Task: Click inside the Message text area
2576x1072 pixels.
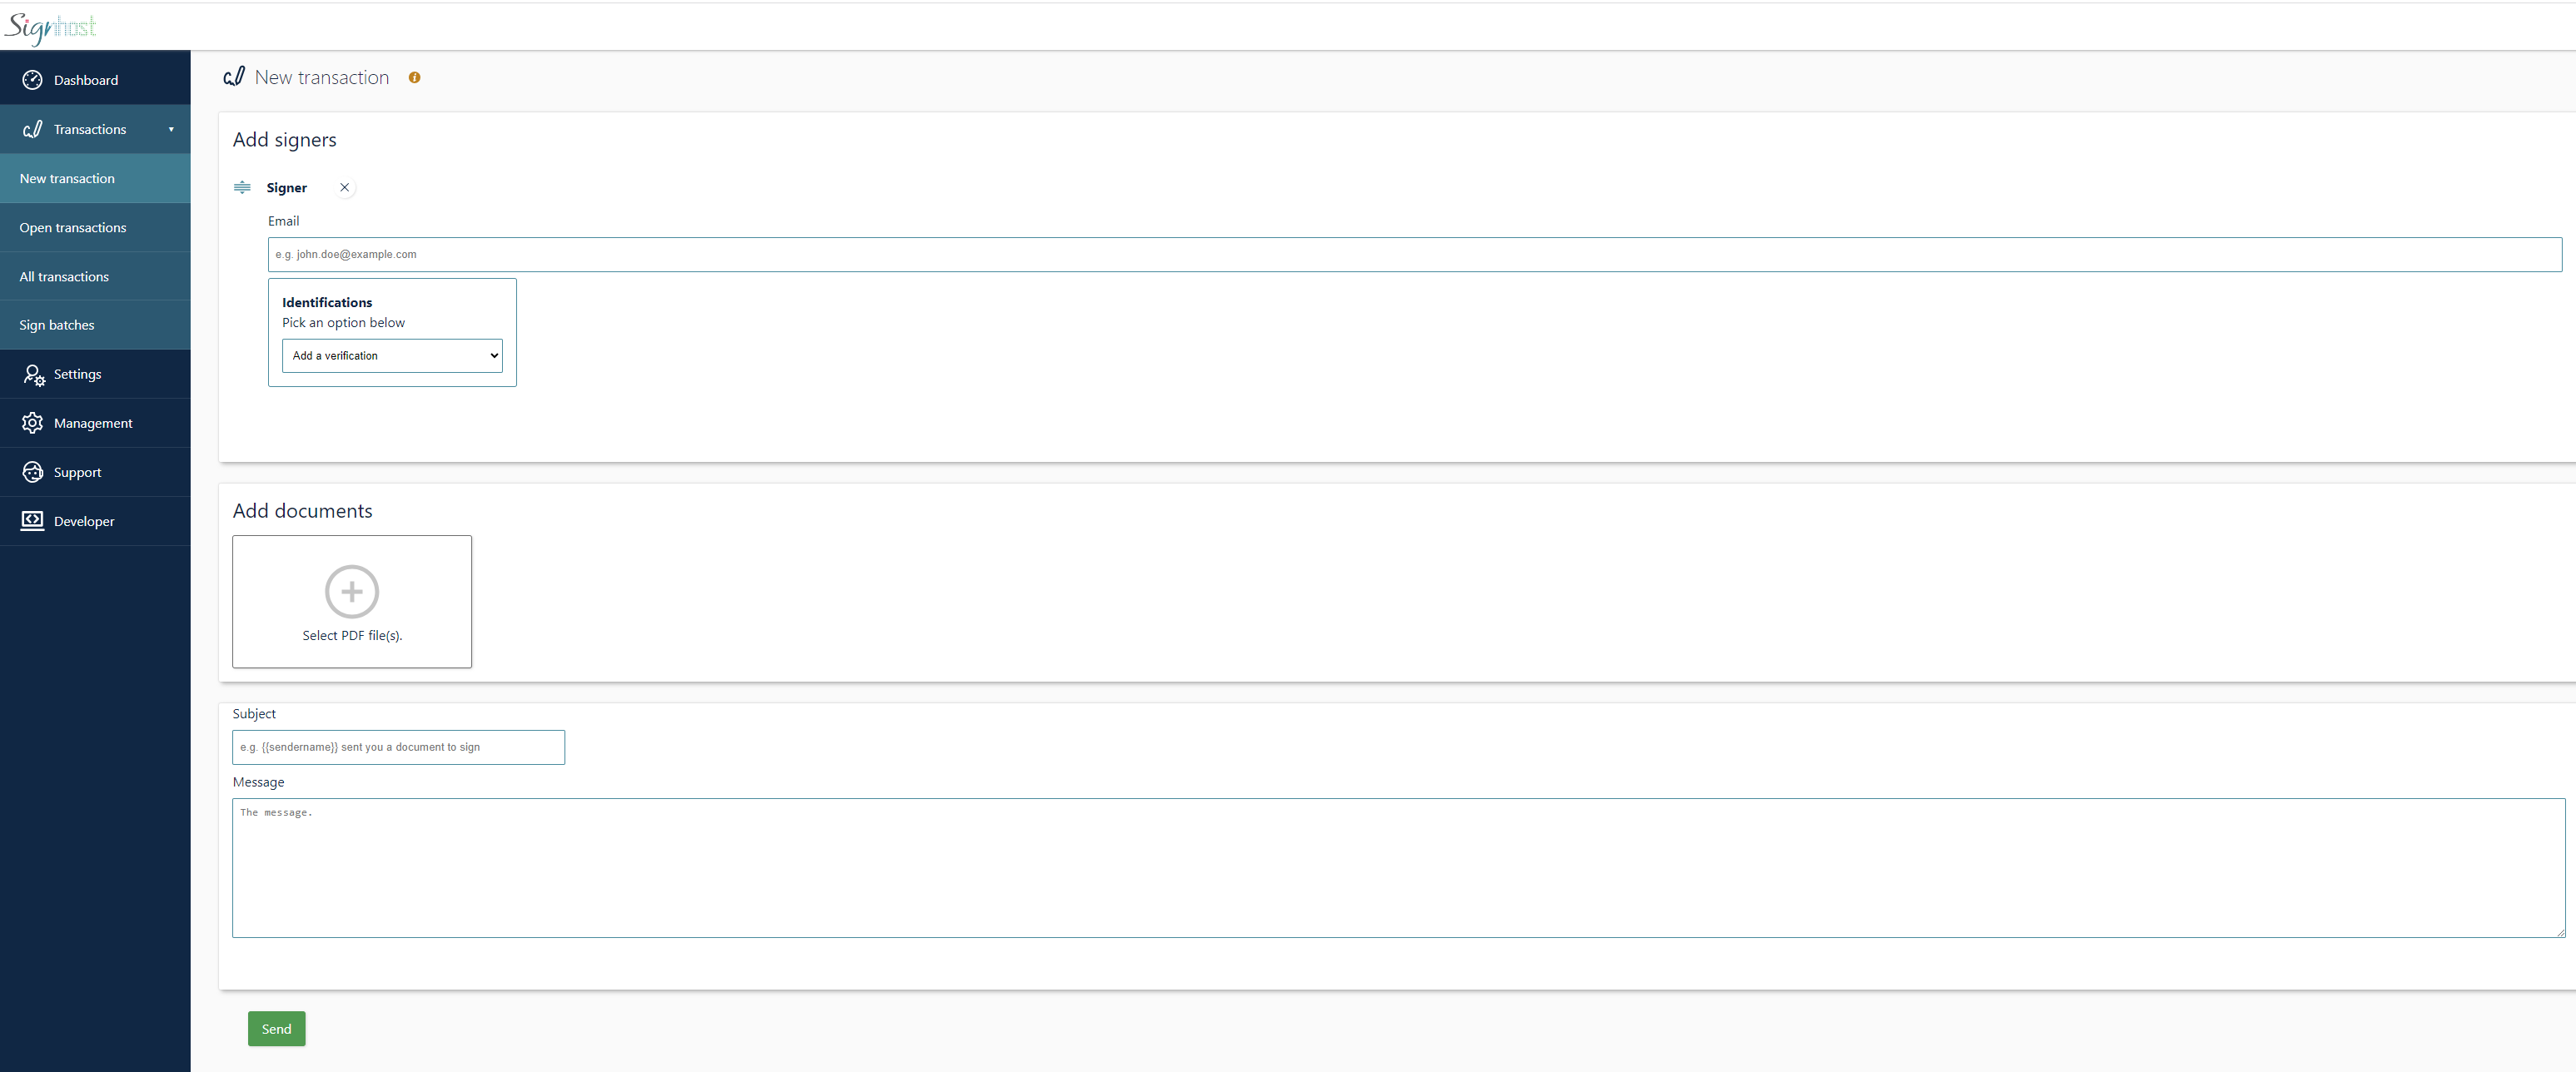Action: [x=1398, y=867]
